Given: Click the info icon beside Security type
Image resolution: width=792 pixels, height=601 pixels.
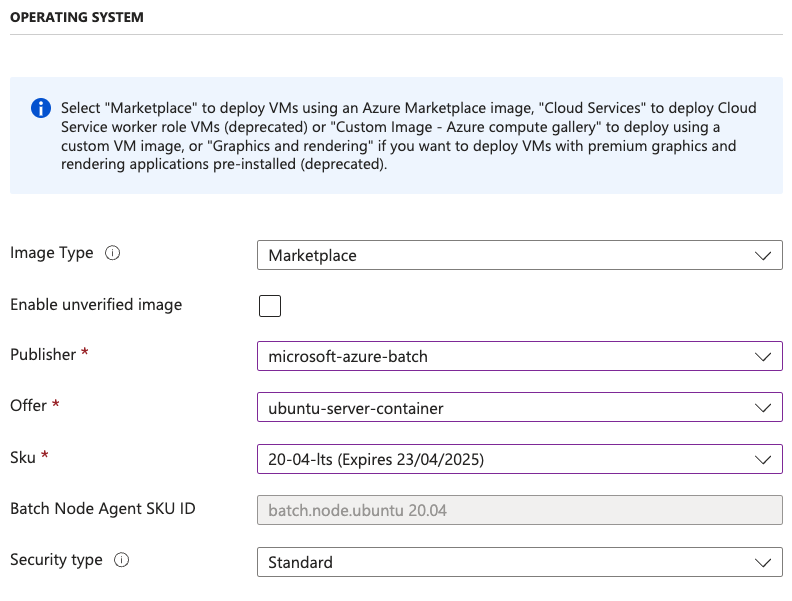Looking at the screenshot, I should pyautogui.click(x=121, y=561).
